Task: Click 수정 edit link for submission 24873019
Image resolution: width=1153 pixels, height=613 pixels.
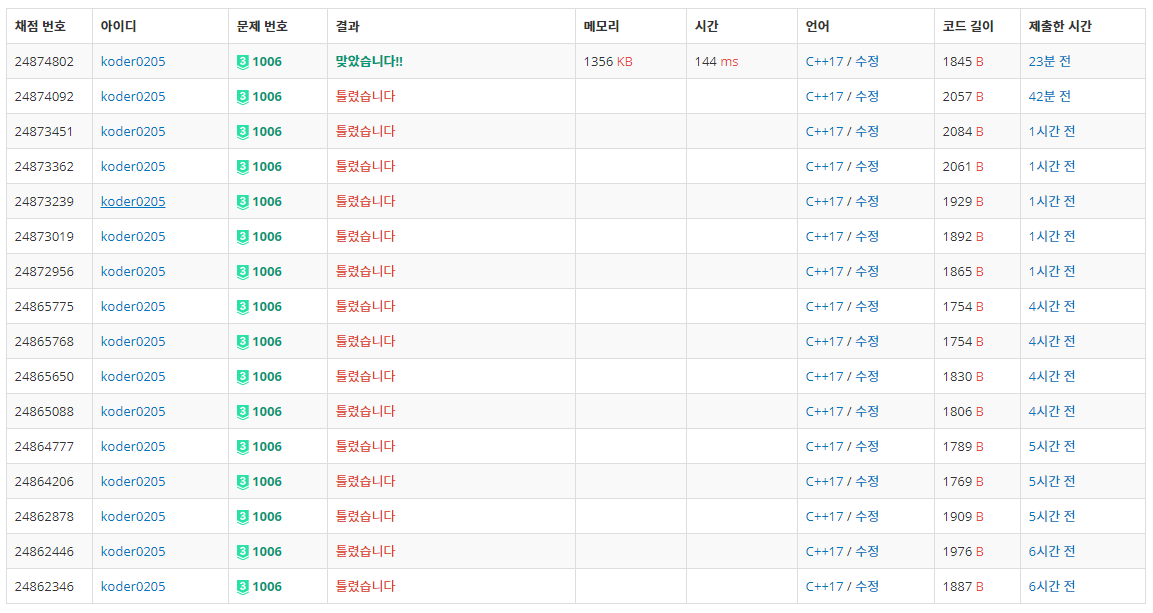Action: click(867, 237)
